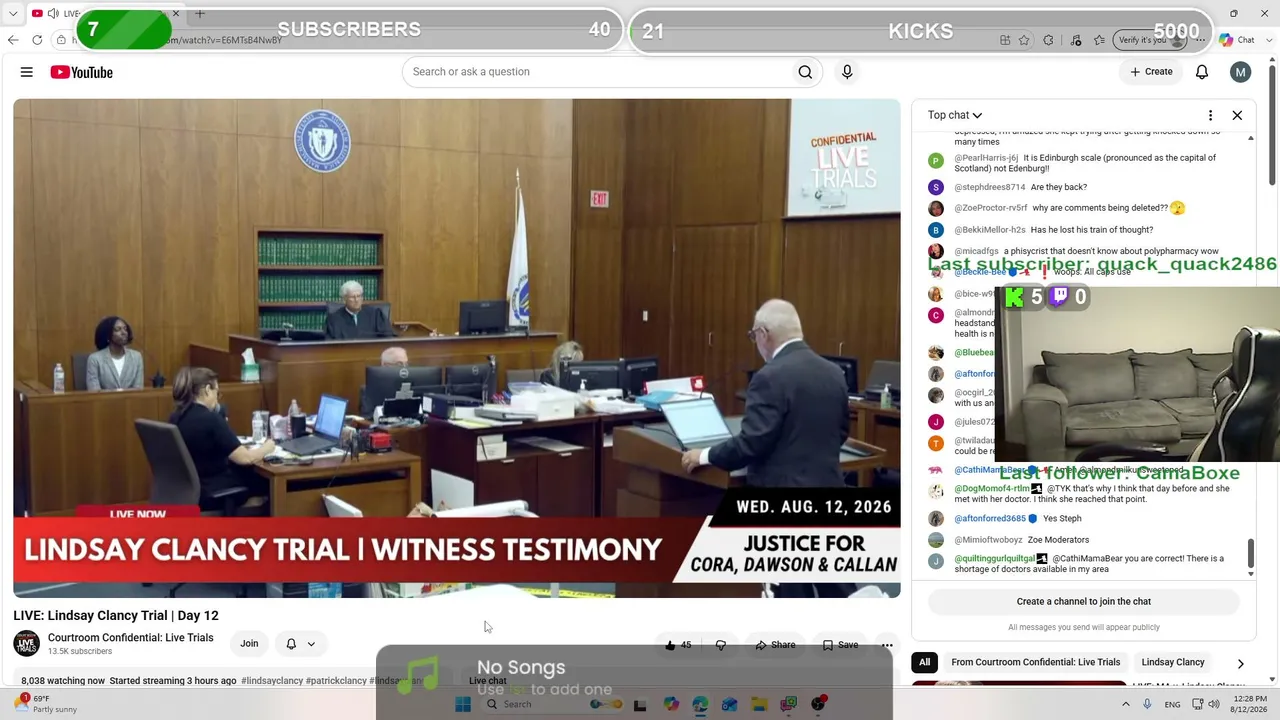Expand the Top chat mode dropdown
1280x720 pixels.
tap(955, 115)
